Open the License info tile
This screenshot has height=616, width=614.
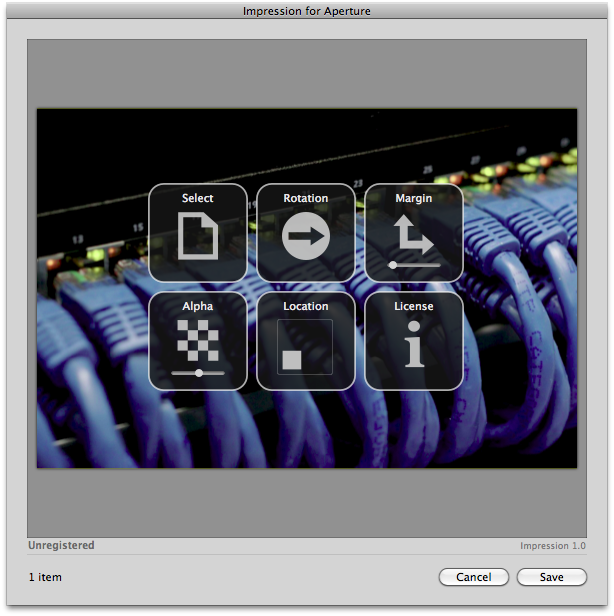[x=414, y=341]
